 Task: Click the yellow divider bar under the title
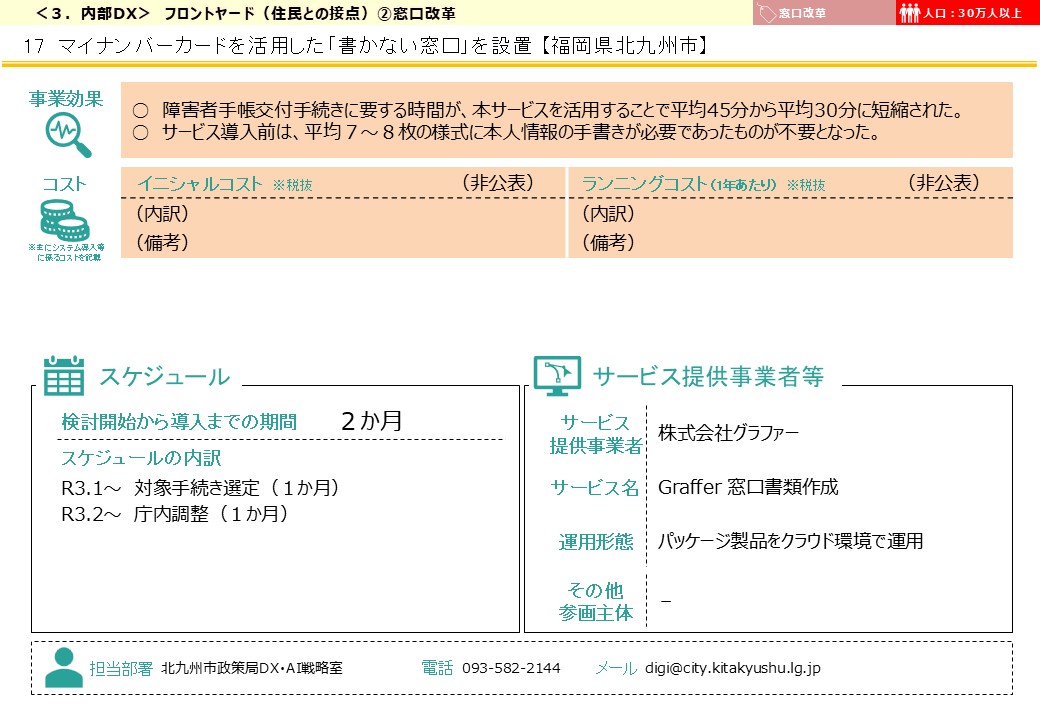coord(520,63)
